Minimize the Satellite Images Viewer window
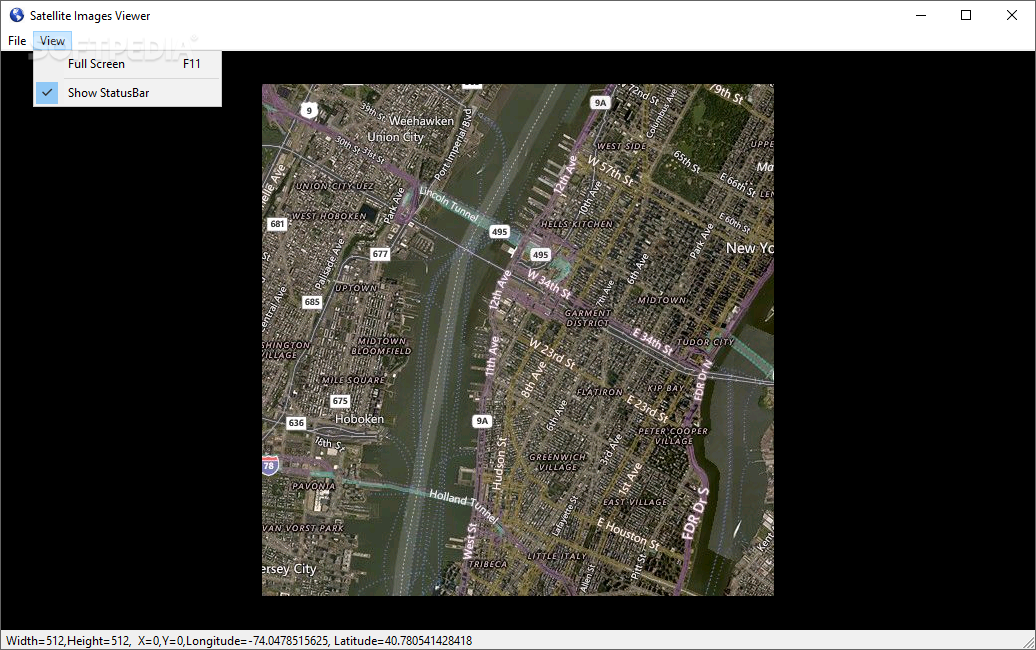The height and width of the screenshot is (650, 1036). click(x=921, y=15)
